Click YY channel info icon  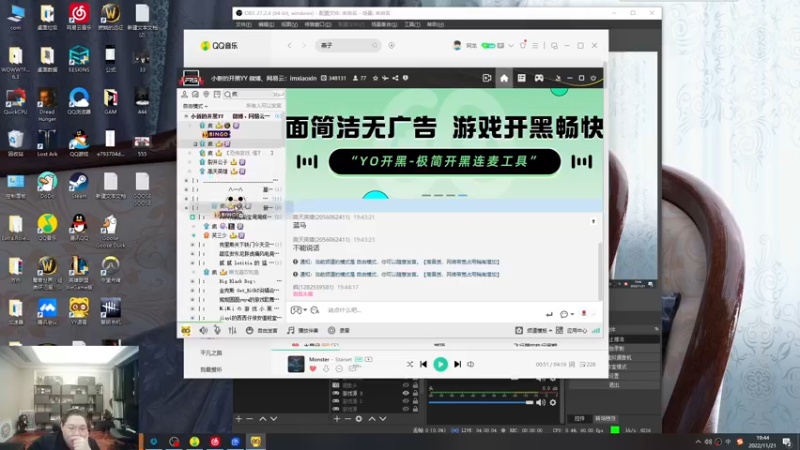406,78
